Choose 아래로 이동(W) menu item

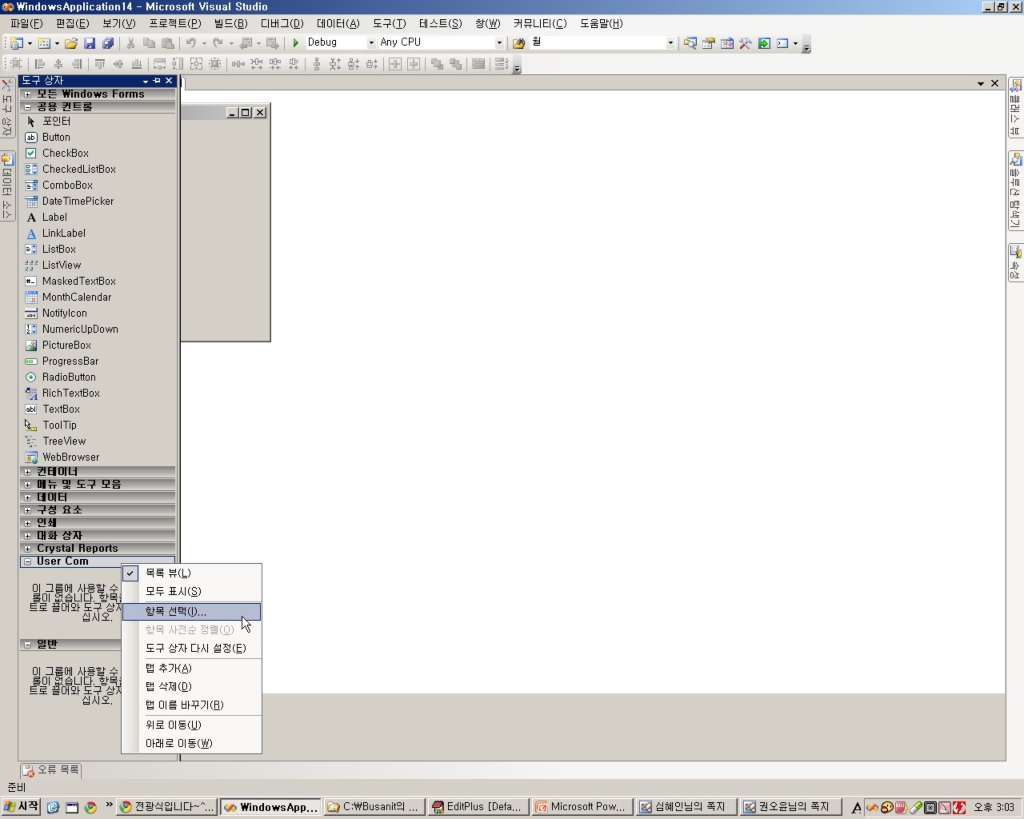pyautogui.click(x=192, y=743)
